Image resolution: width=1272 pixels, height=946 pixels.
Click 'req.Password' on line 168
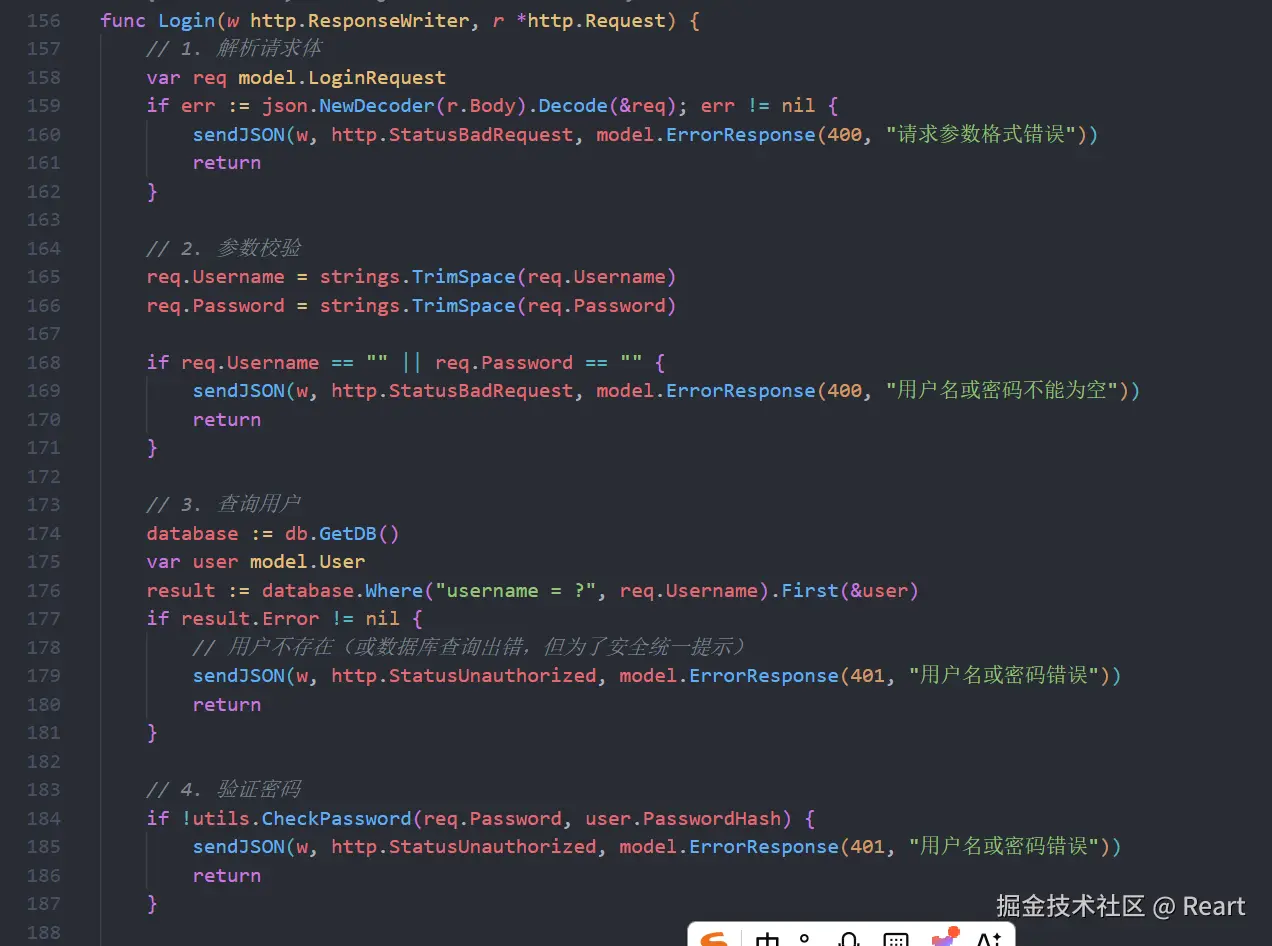point(504,362)
